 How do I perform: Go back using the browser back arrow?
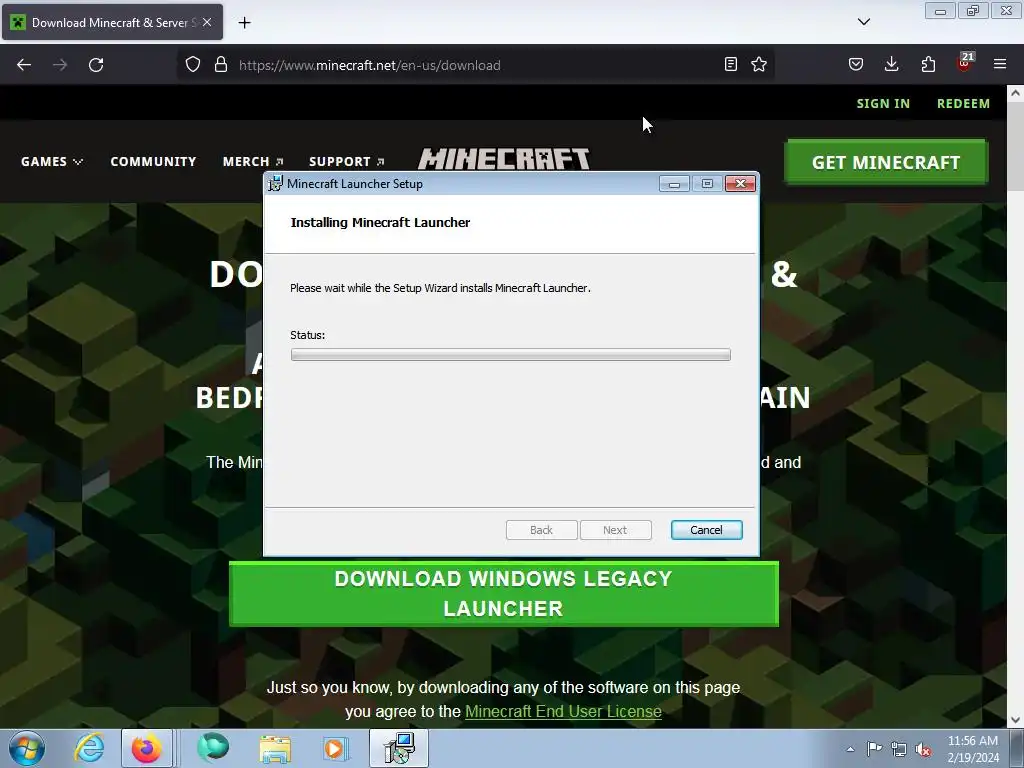click(24, 65)
